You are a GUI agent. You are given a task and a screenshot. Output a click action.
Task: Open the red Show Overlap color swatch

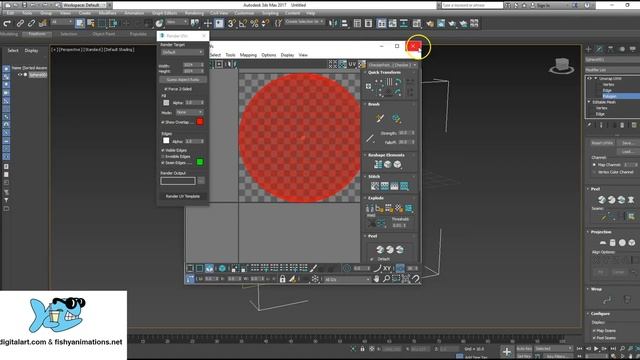[200, 122]
